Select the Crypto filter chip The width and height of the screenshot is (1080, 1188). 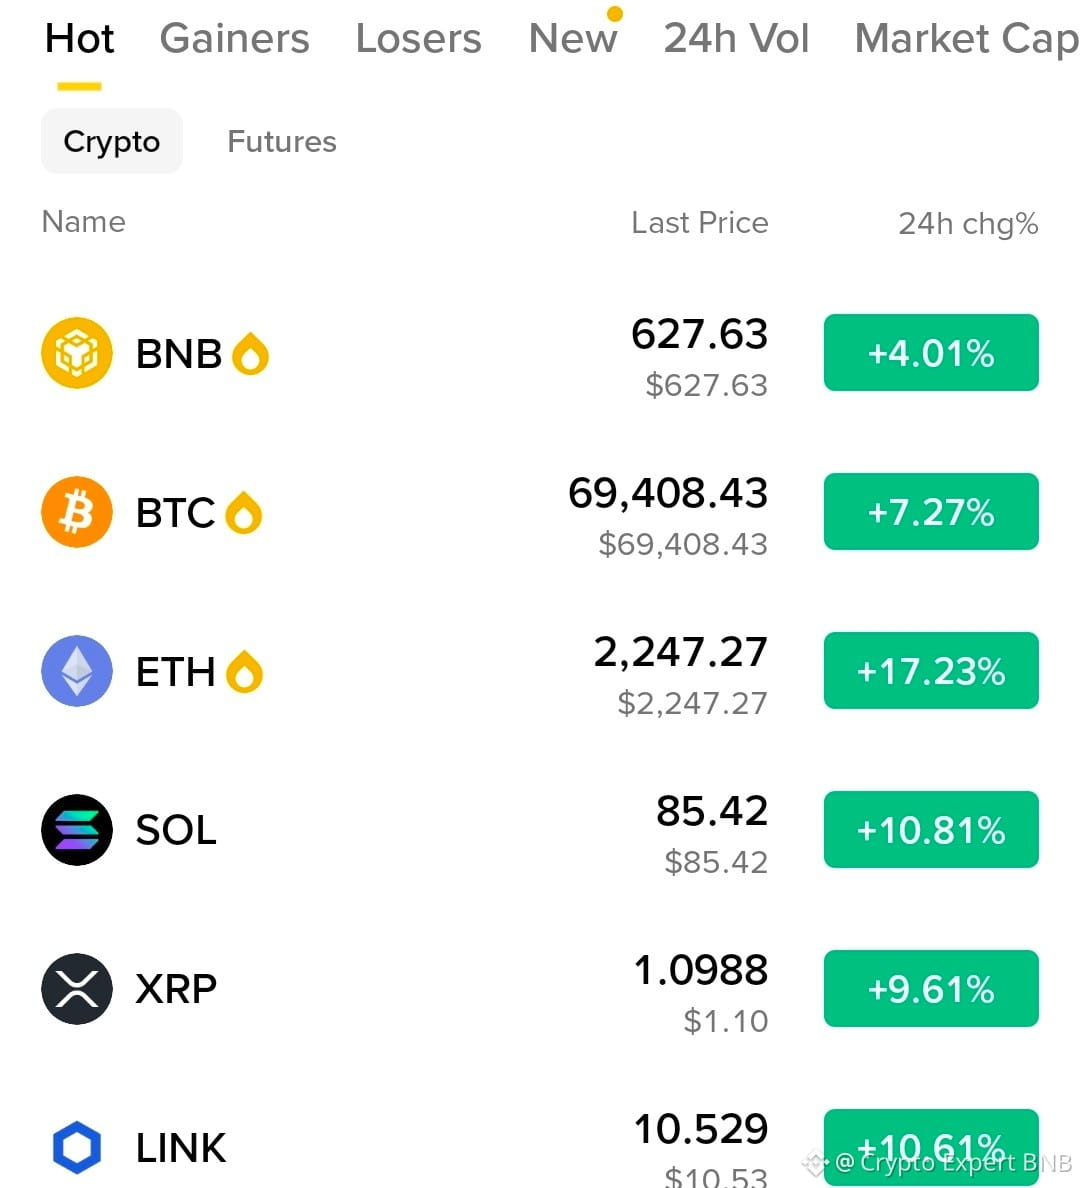point(111,142)
